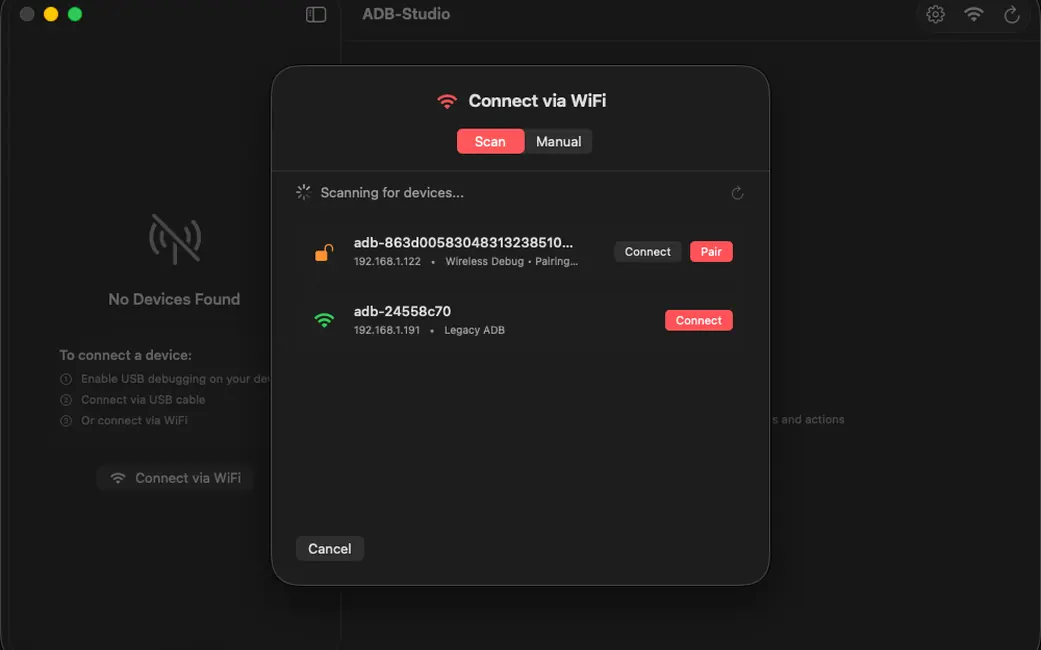The width and height of the screenshot is (1041, 650).
Task: Click IP address 192.168.1.191
Action: 386,330
